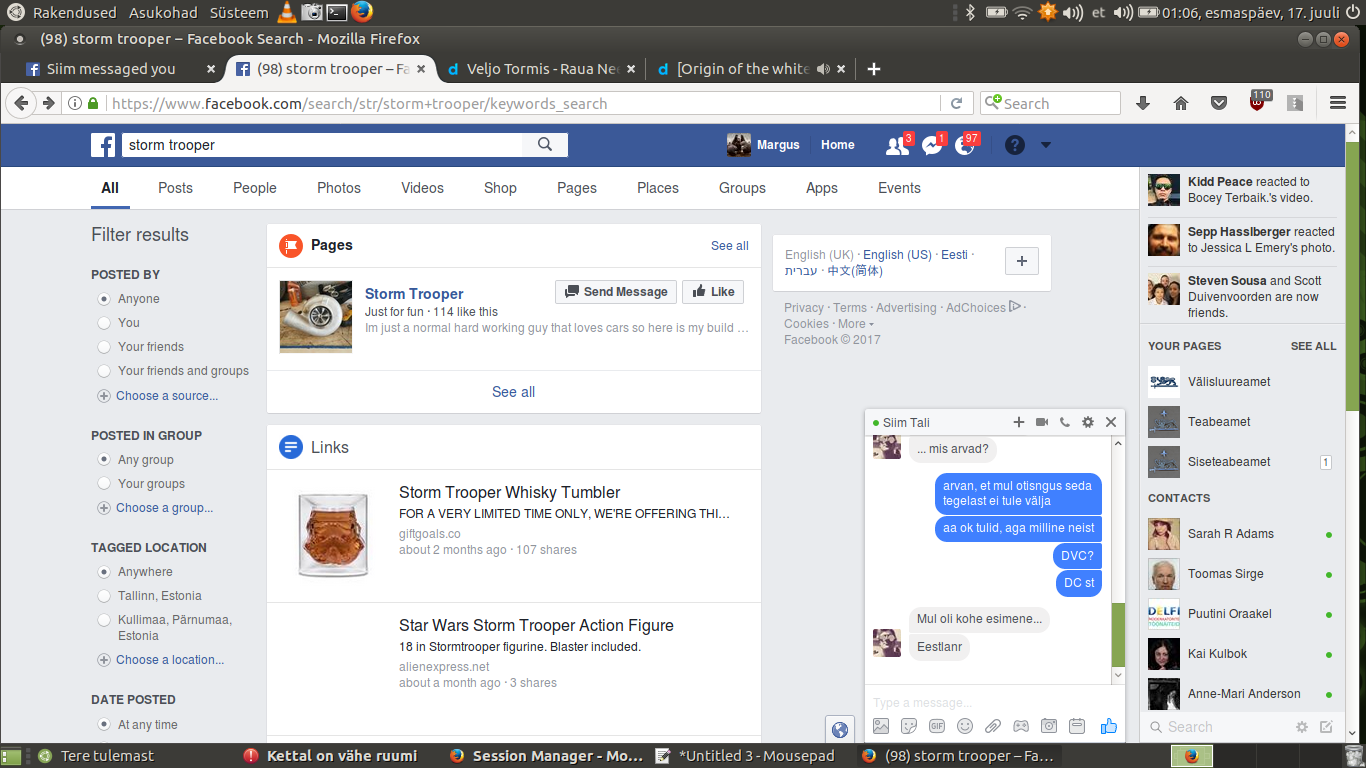The height and width of the screenshot is (768, 1366).
Task: Select Kullimaa, Pärnumaa location filter
Action: pyautogui.click(x=104, y=620)
